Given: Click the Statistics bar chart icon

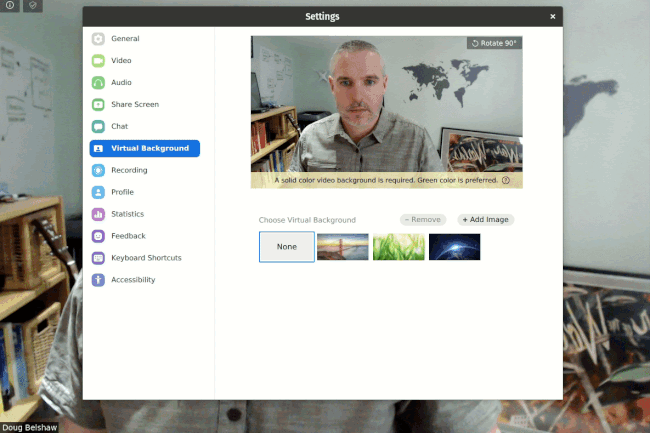Looking at the screenshot, I should 98,214.
